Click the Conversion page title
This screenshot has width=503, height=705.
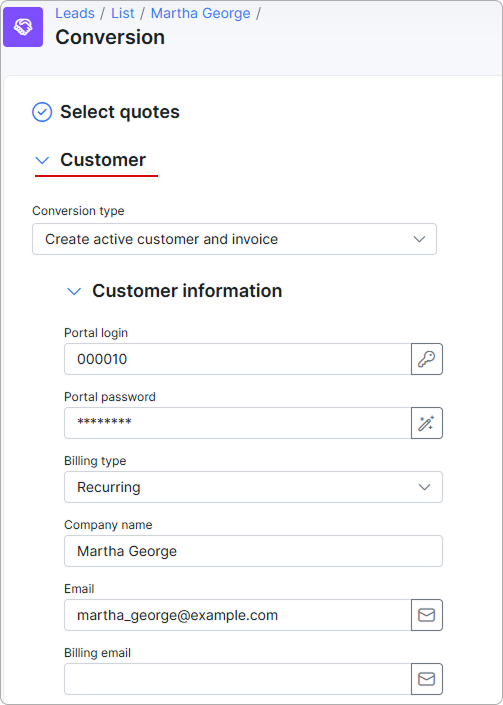click(110, 37)
